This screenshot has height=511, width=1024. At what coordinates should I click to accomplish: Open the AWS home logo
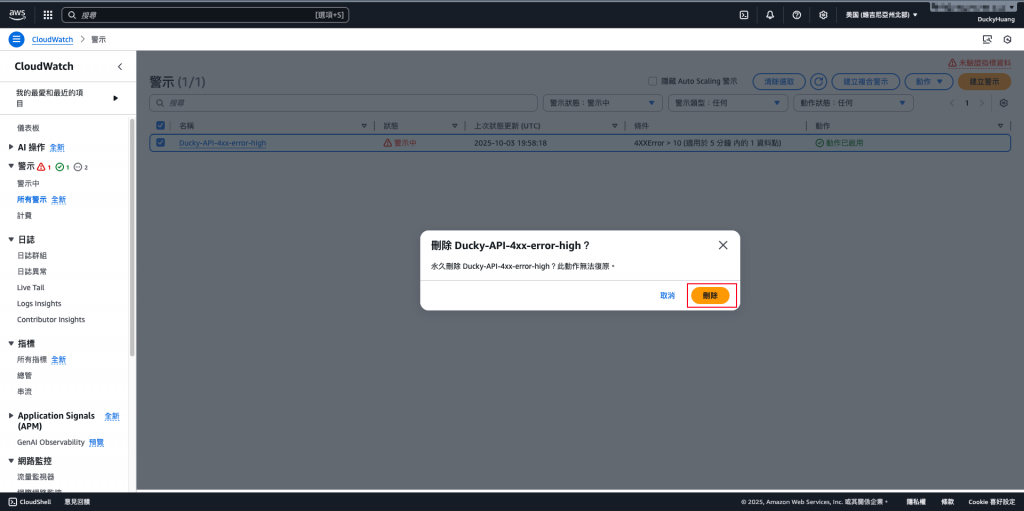tap(17, 14)
